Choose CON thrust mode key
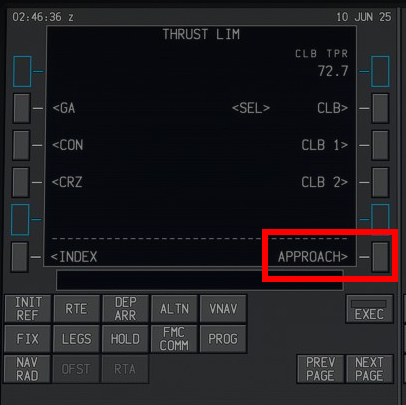Image resolution: width=406 pixels, height=405 pixels. tap(21, 145)
